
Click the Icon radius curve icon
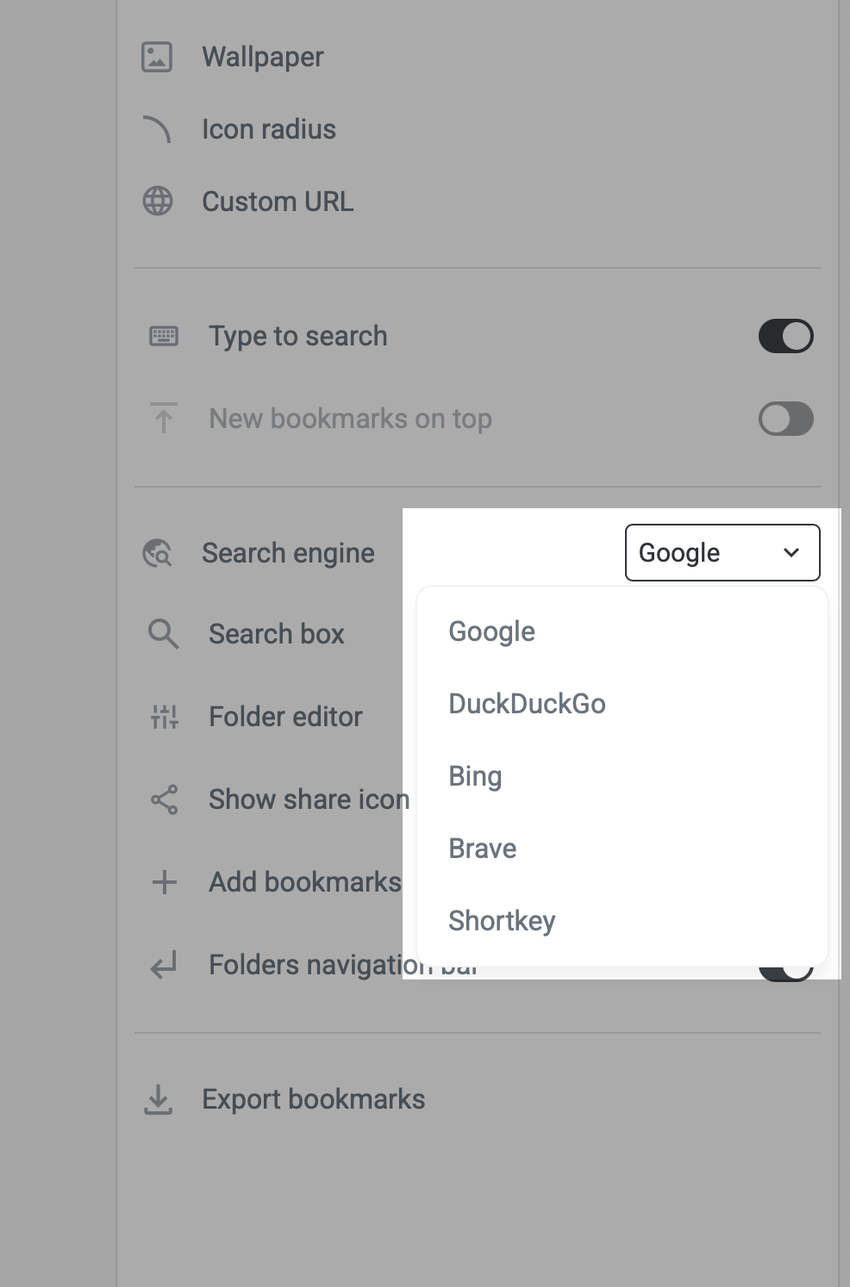pyautogui.click(x=157, y=129)
